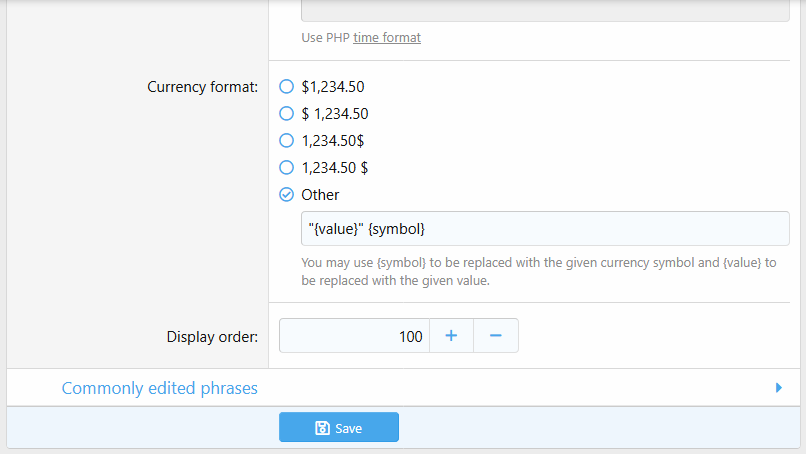Focus the Display order number field
Viewport: 806px width, 454px height.
[x=354, y=336]
